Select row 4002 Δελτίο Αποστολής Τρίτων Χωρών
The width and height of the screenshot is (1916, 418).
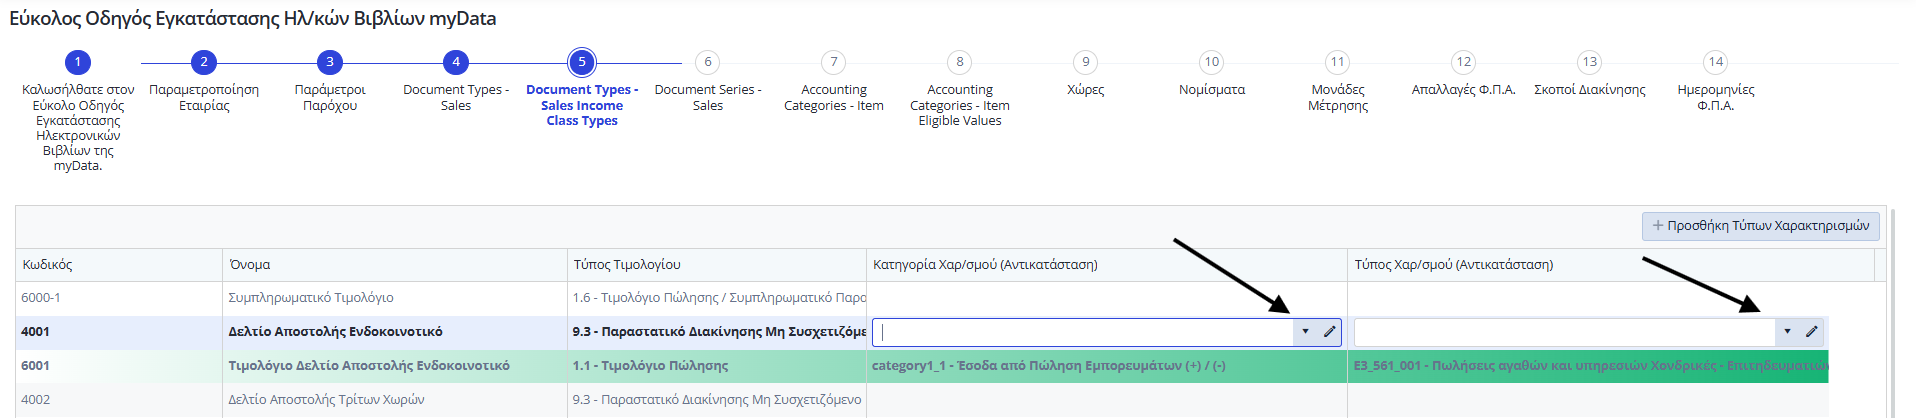click(x=326, y=400)
